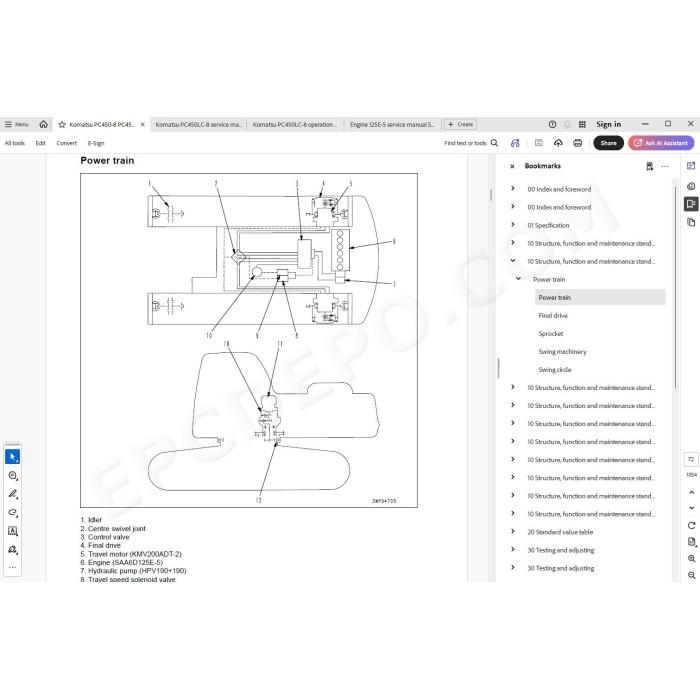Click the highlighter pen tool in left toolbar

pos(12,494)
